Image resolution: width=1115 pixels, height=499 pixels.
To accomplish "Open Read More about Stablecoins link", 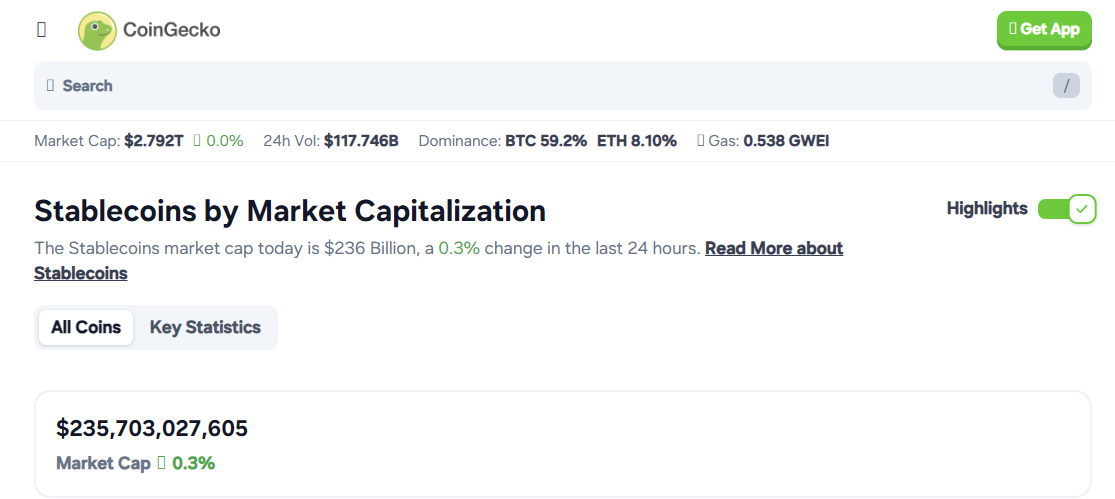I will point(439,261).
